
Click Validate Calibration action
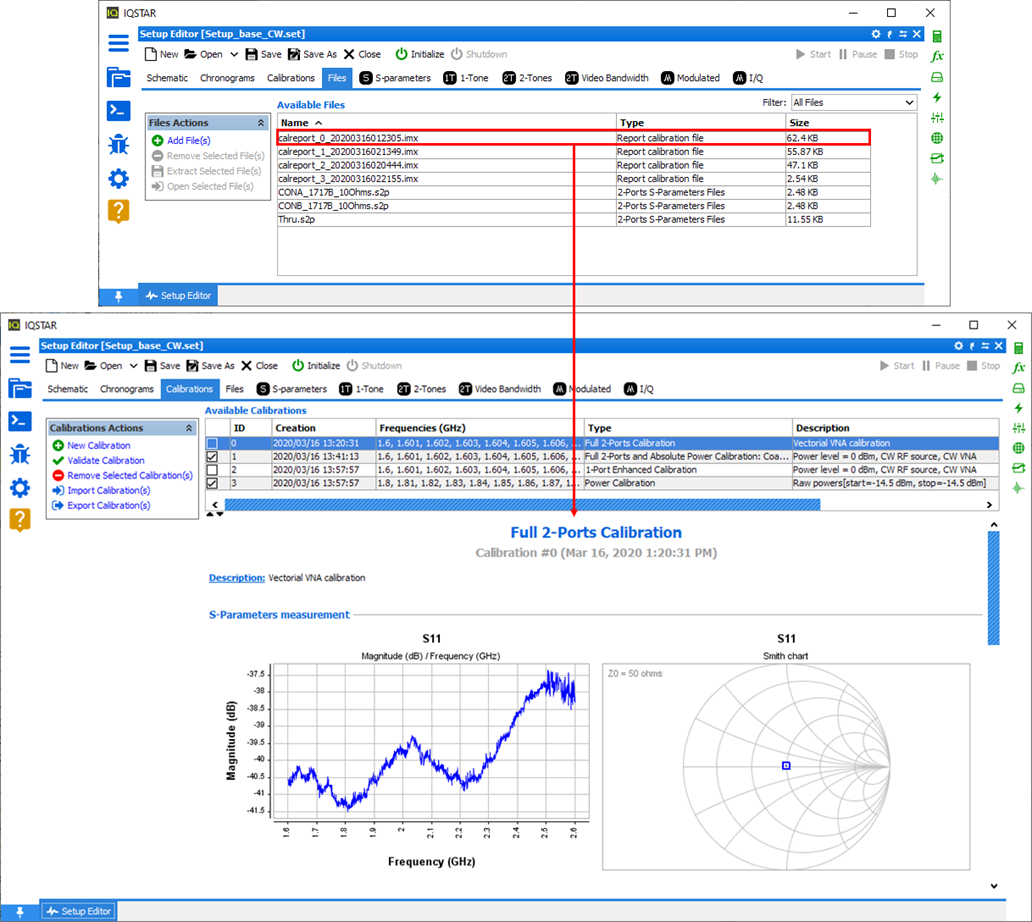(99, 461)
